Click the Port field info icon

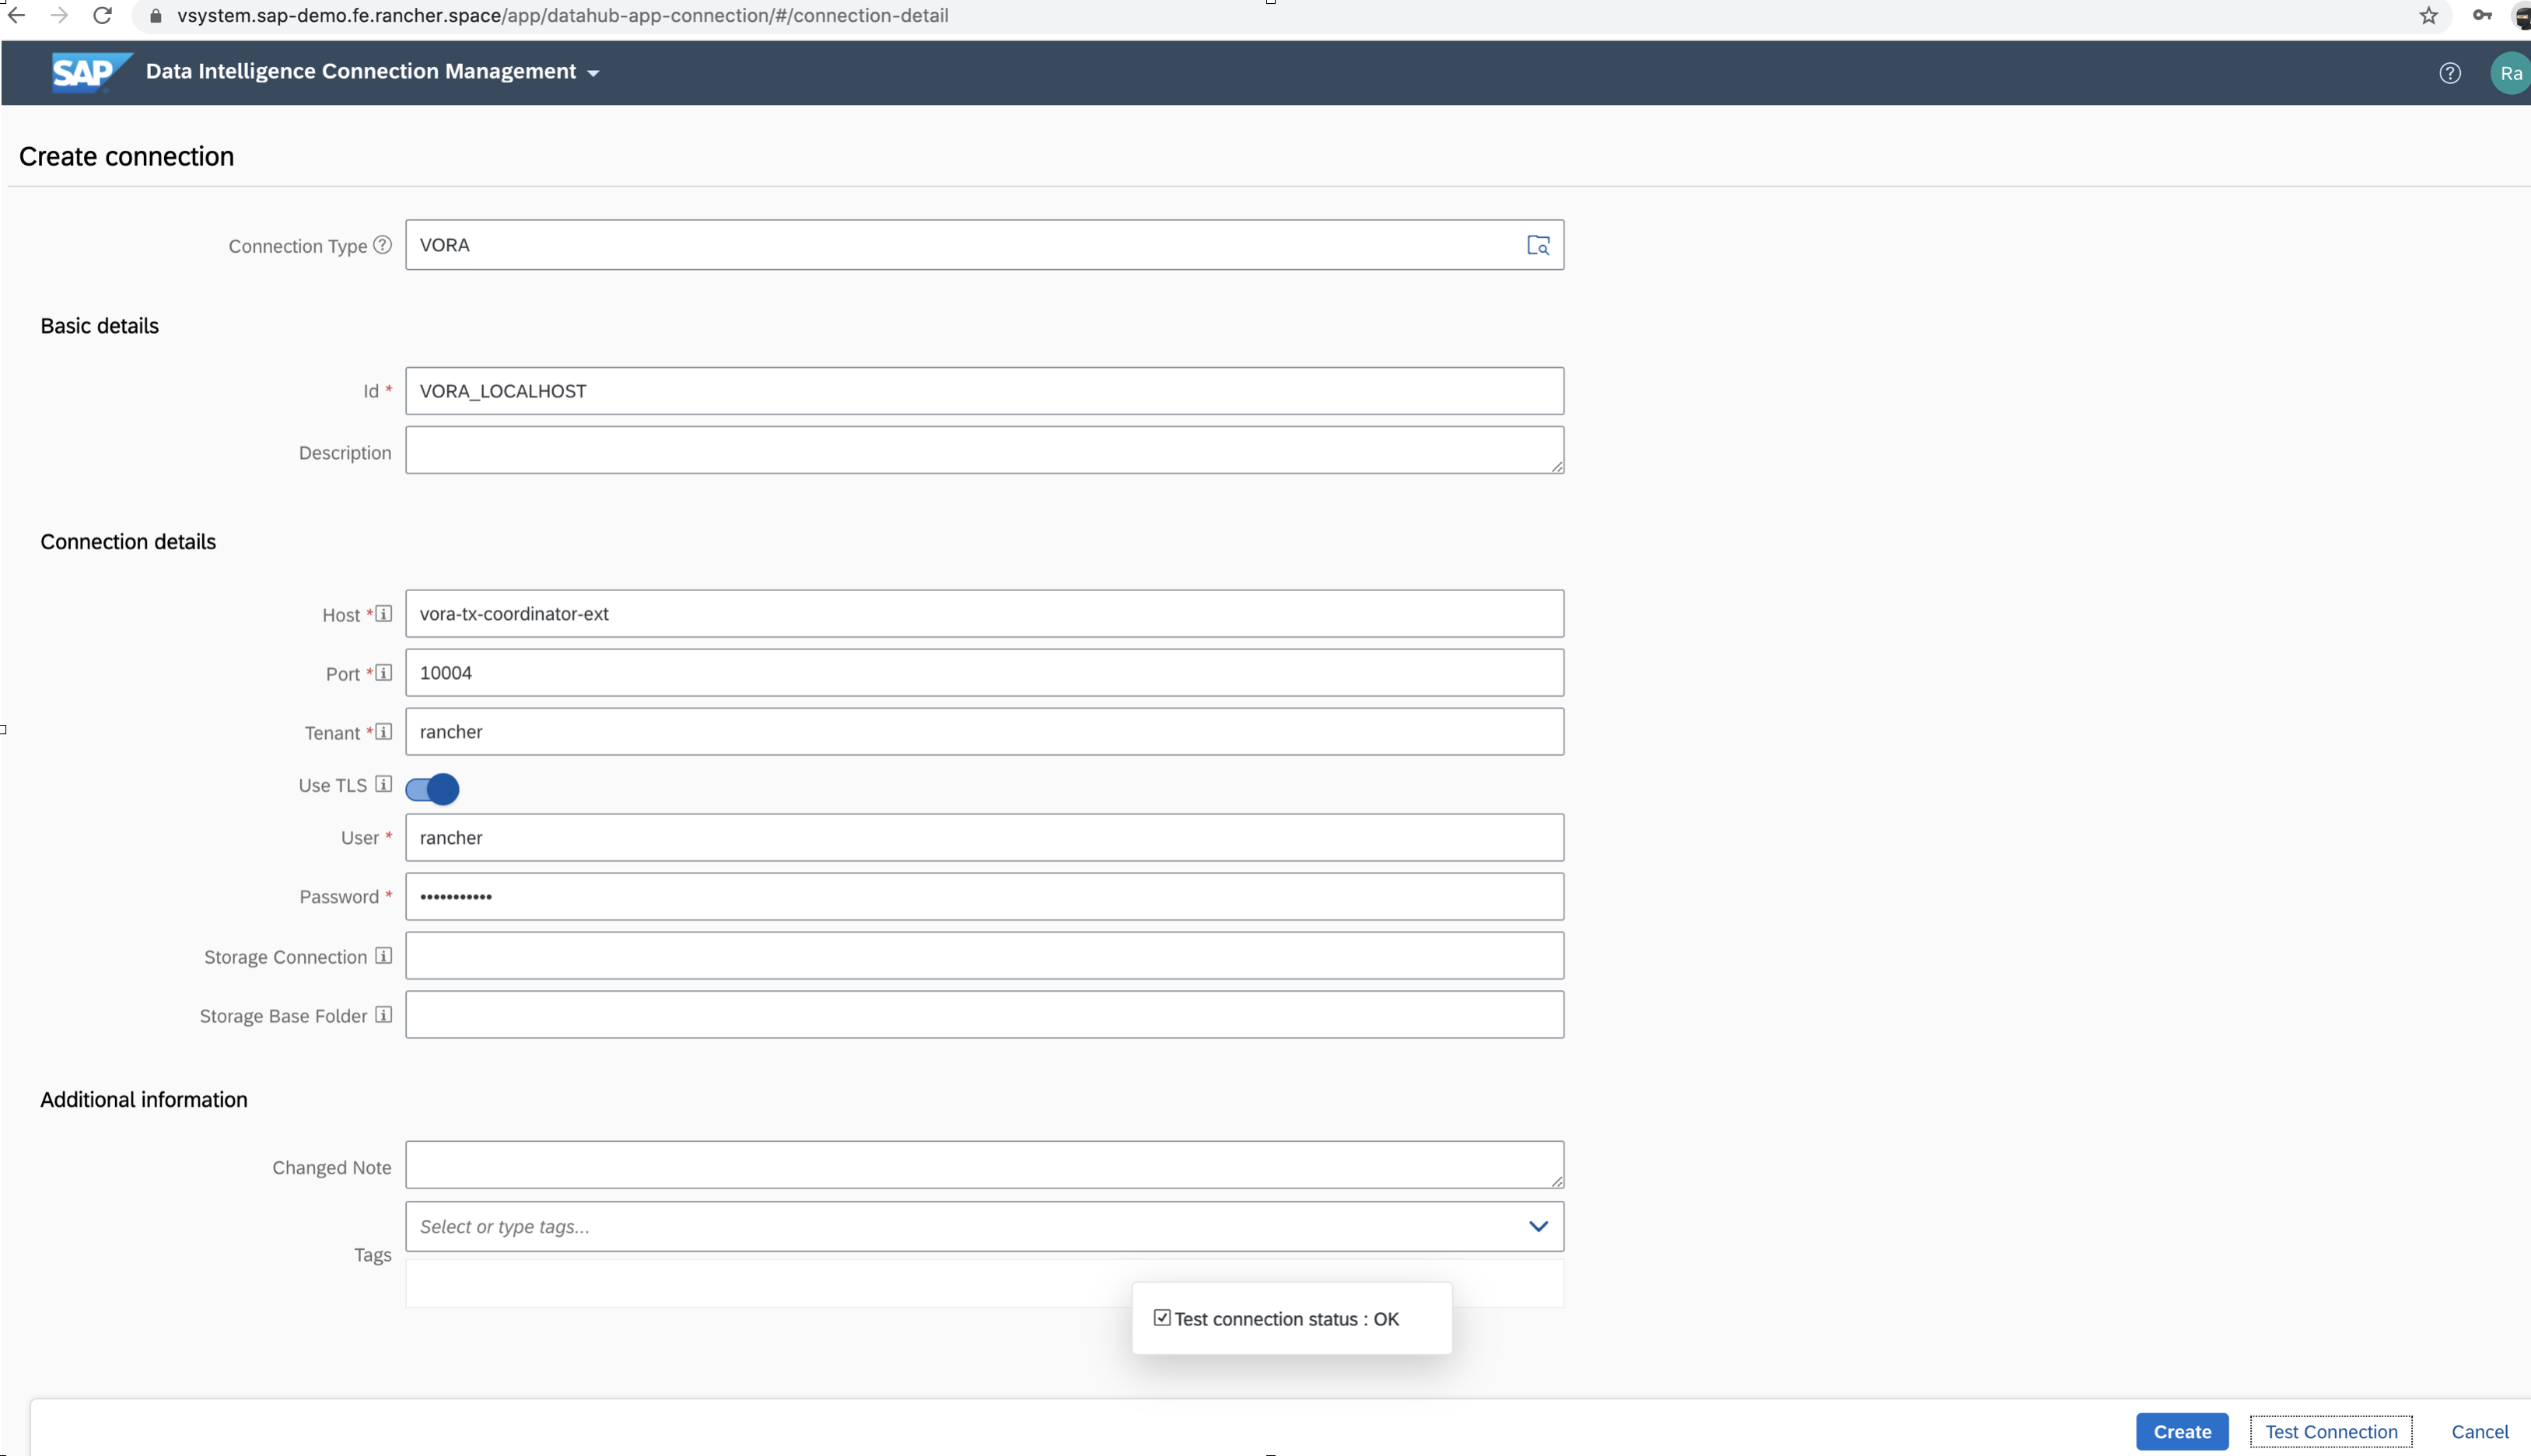(383, 673)
